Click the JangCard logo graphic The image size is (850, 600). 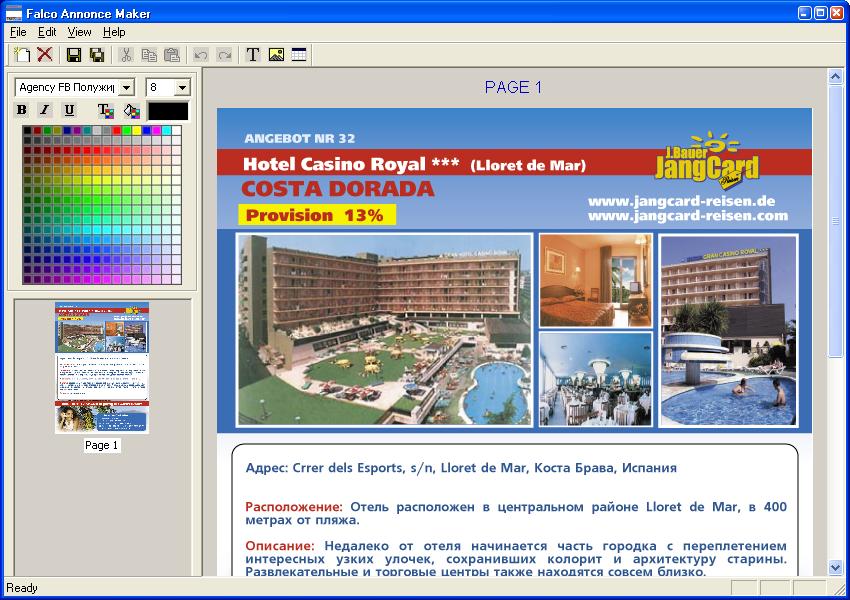[x=706, y=160]
